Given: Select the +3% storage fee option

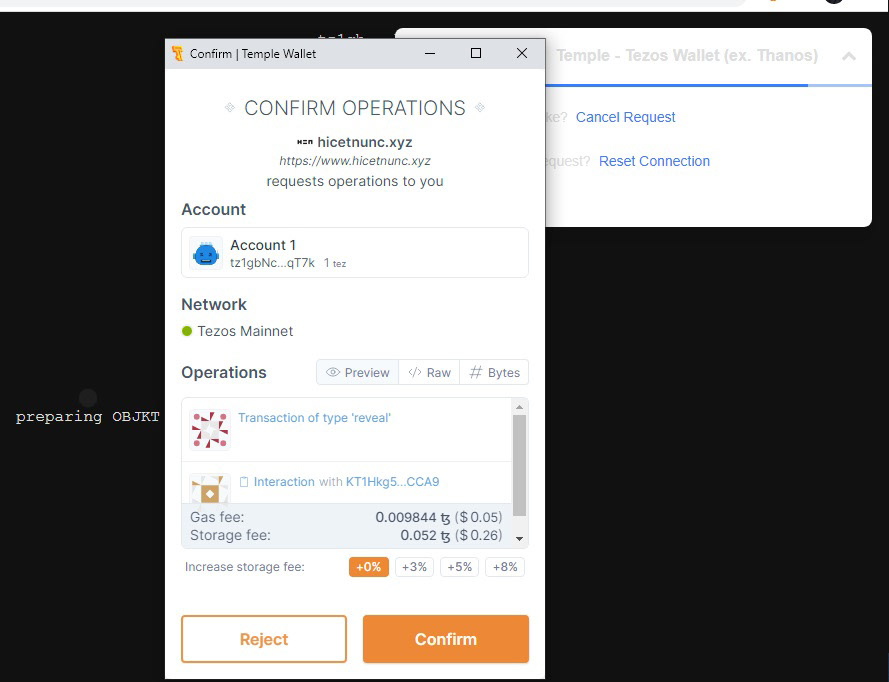Looking at the screenshot, I should click(413, 567).
